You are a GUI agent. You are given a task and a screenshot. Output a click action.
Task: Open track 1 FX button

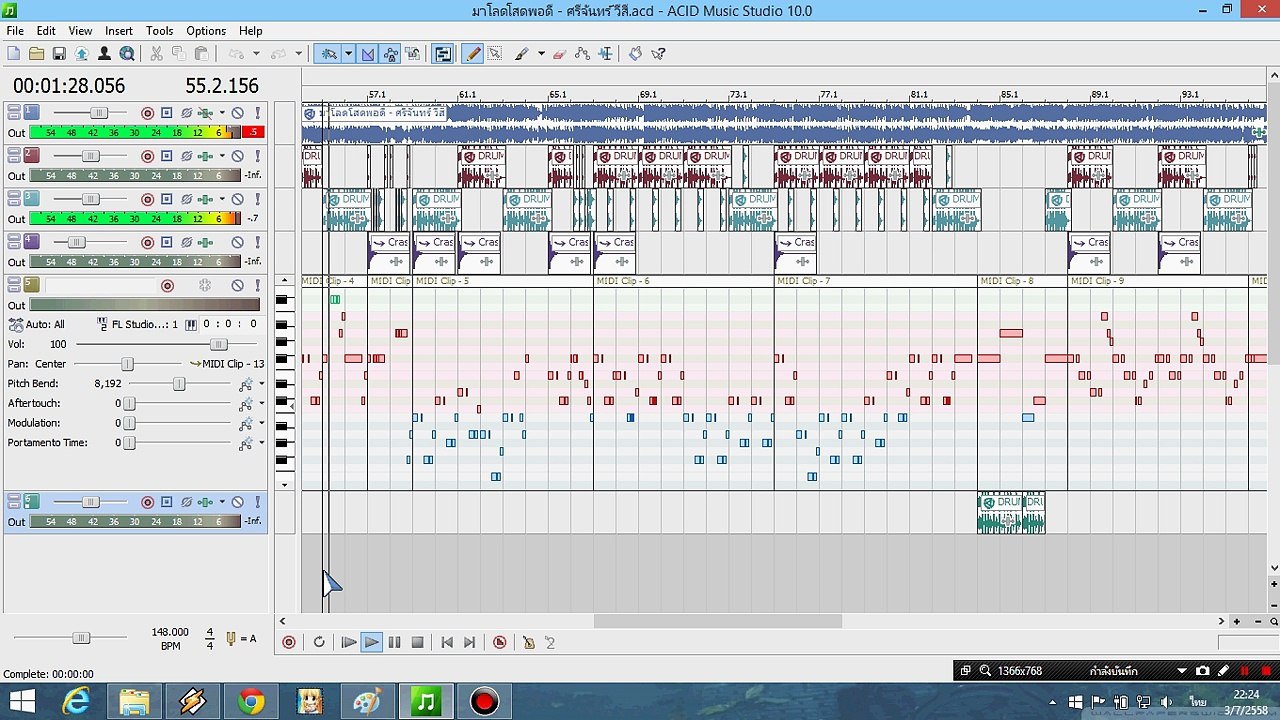205,113
